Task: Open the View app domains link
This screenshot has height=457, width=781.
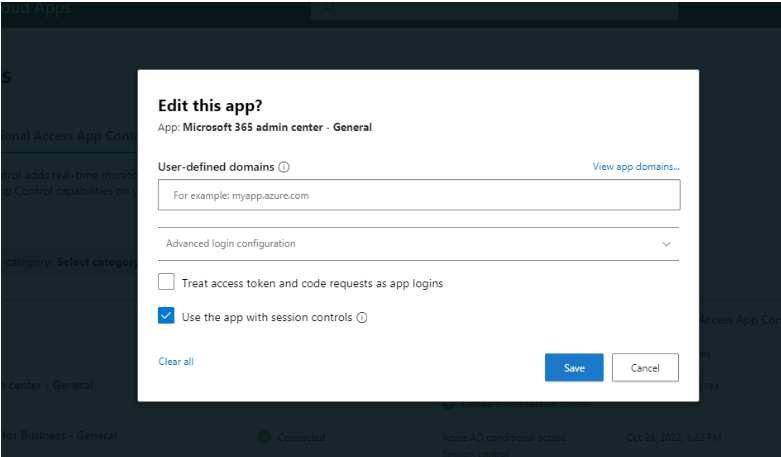Action: [x=636, y=167]
